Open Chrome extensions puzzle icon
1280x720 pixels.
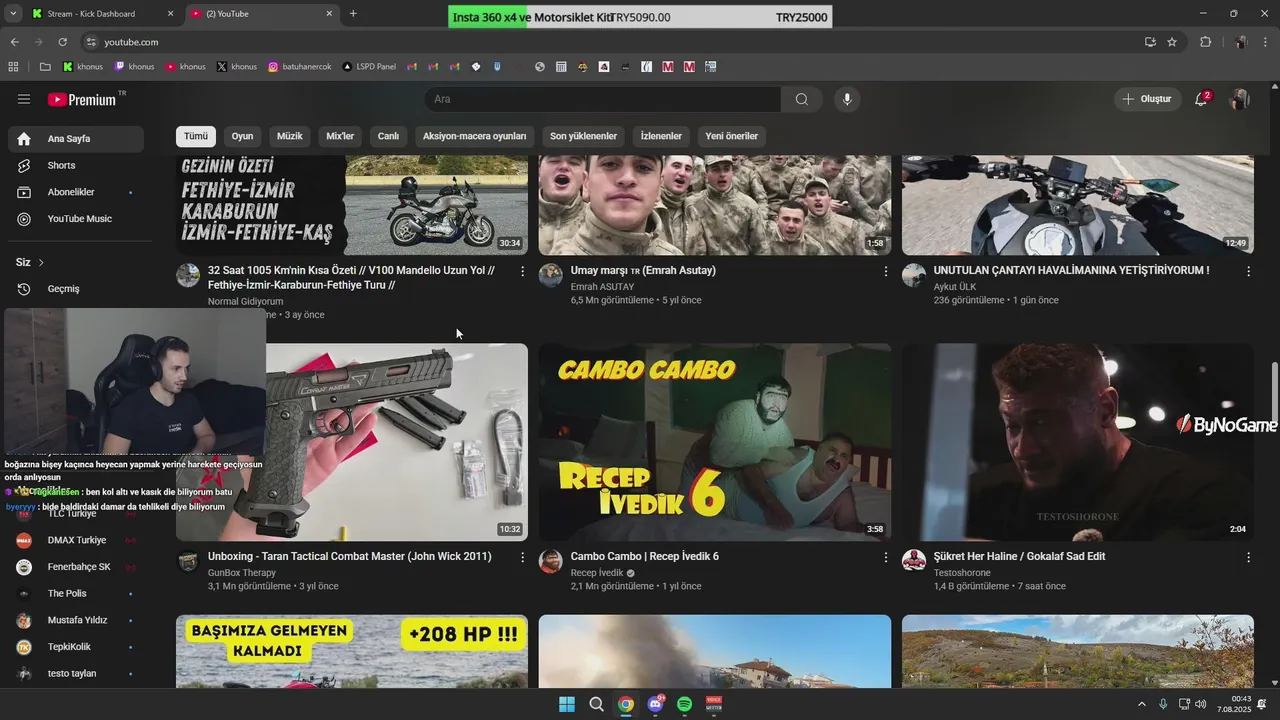coord(1205,42)
